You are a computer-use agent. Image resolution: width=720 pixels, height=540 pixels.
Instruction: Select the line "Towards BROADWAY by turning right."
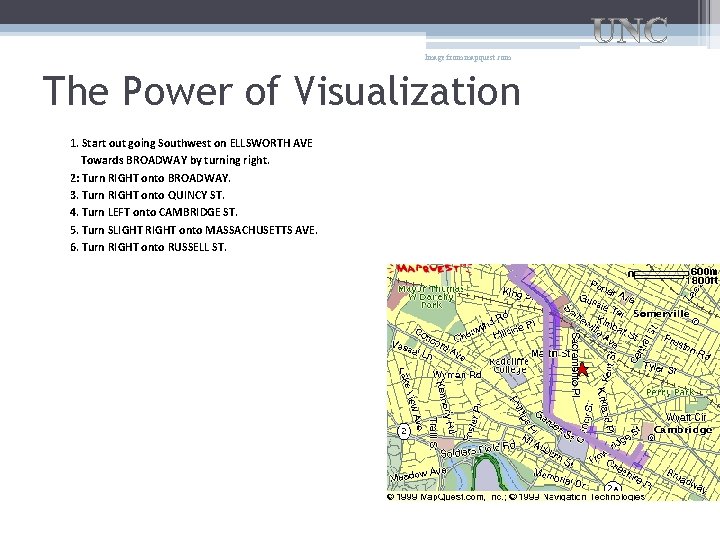[175, 160]
